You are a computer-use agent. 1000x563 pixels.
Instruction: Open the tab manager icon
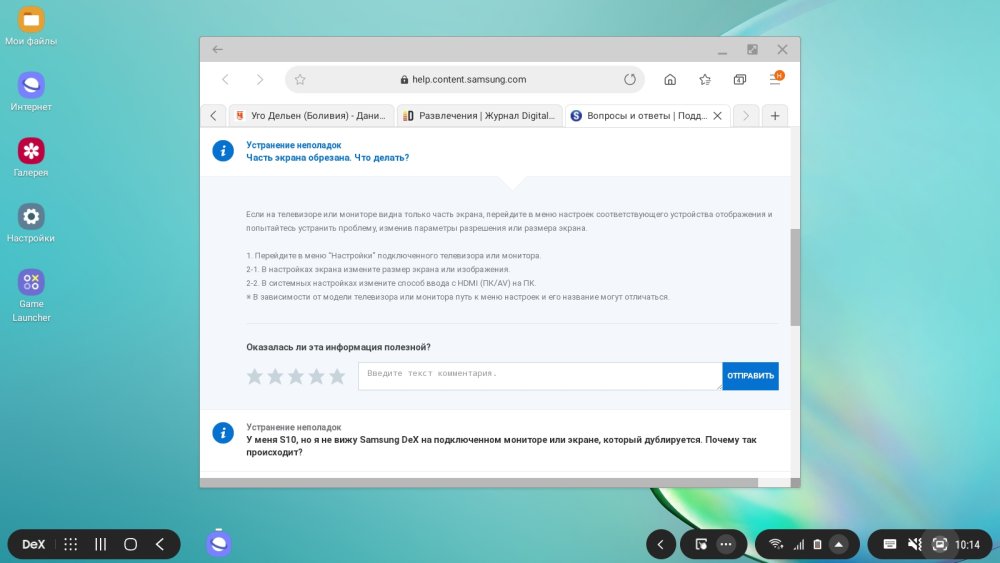740,80
